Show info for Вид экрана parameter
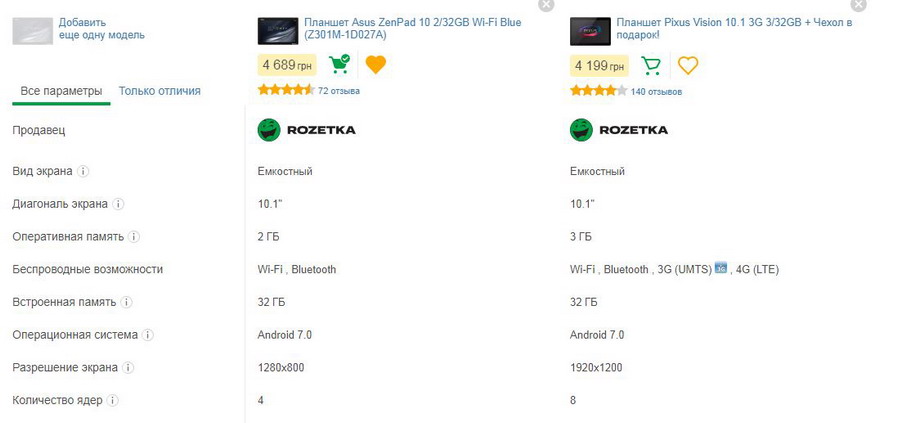The width and height of the screenshot is (897, 423). tap(84, 171)
